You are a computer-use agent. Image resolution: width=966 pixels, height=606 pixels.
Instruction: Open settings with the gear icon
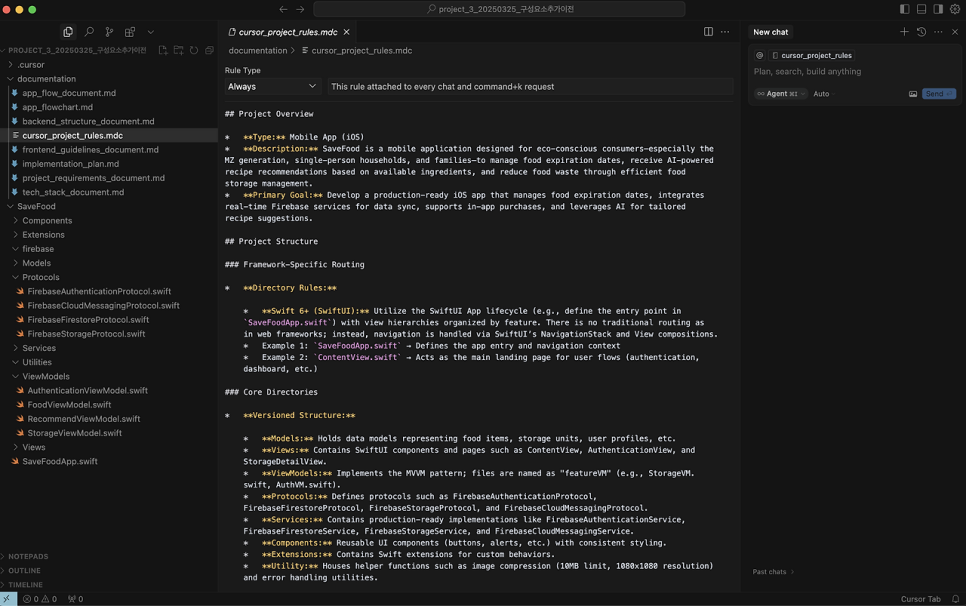point(955,9)
